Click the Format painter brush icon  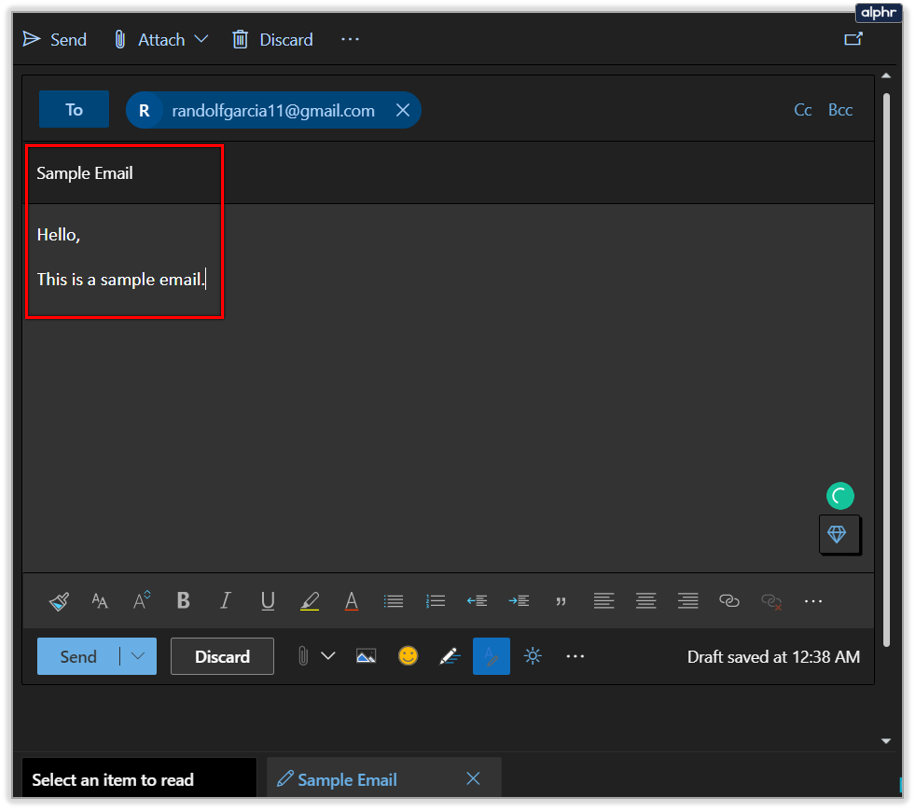click(x=59, y=600)
